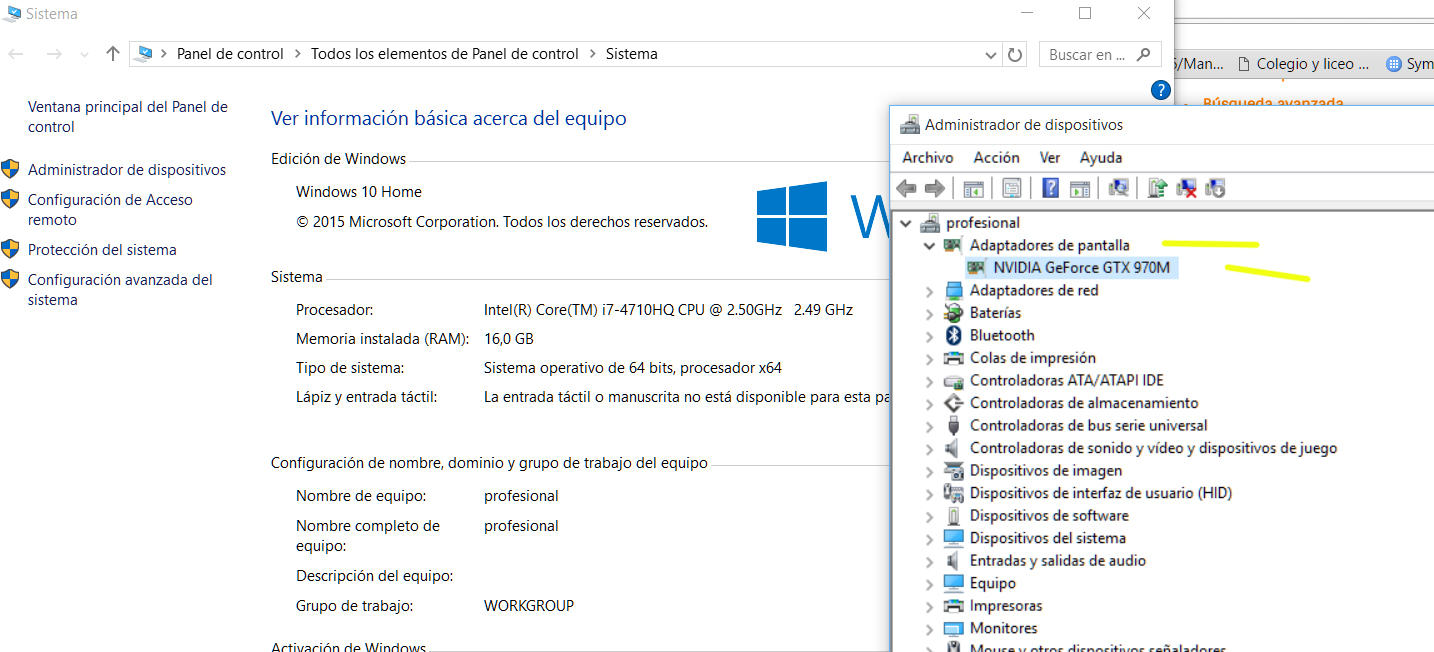Select the Monitores category icon
Viewport: 1434px width, 652px height.
(954, 629)
